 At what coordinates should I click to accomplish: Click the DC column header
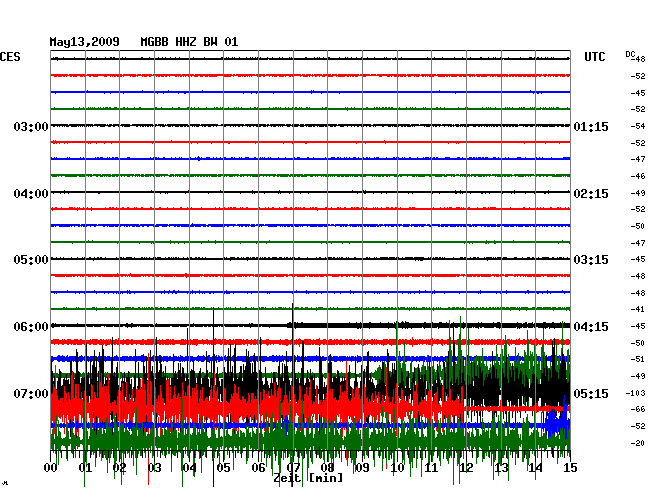pos(630,55)
